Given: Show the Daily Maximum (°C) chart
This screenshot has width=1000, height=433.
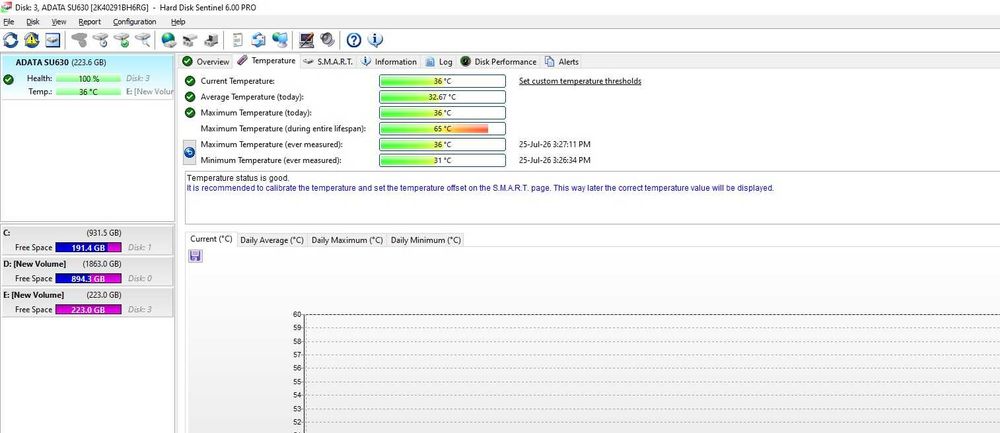Looking at the screenshot, I should pos(347,240).
